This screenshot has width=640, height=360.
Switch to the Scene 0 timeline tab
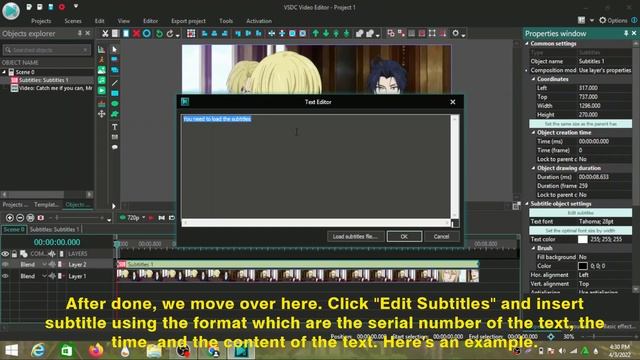13,229
